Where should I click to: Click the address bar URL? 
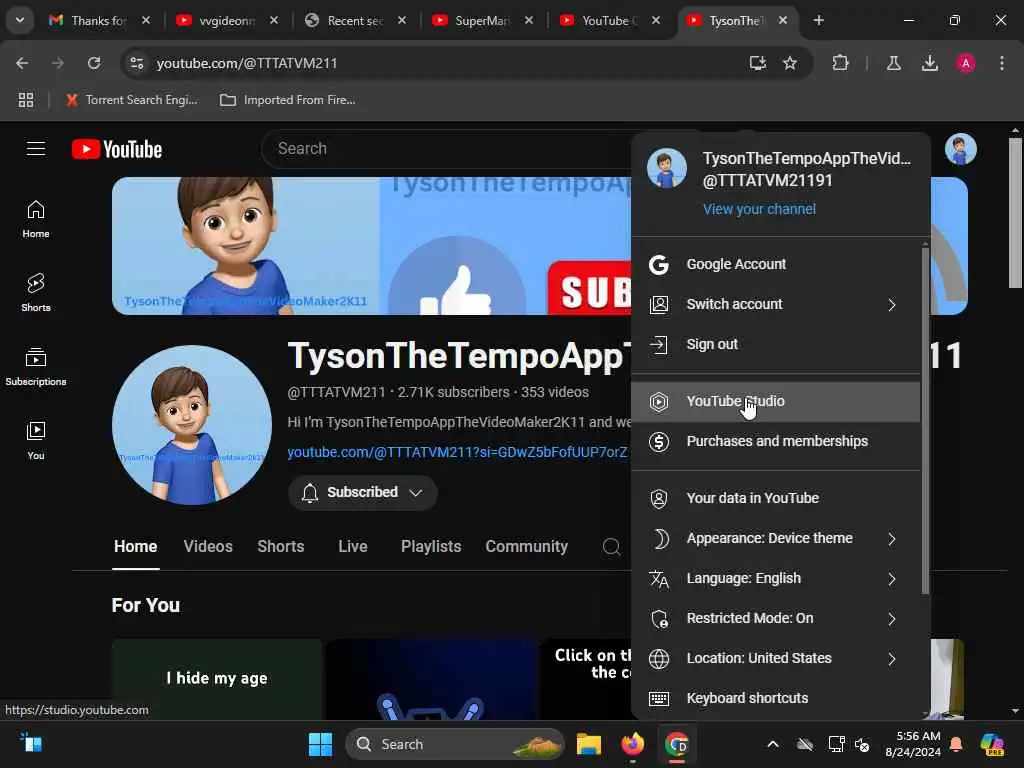click(x=247, y=63)
